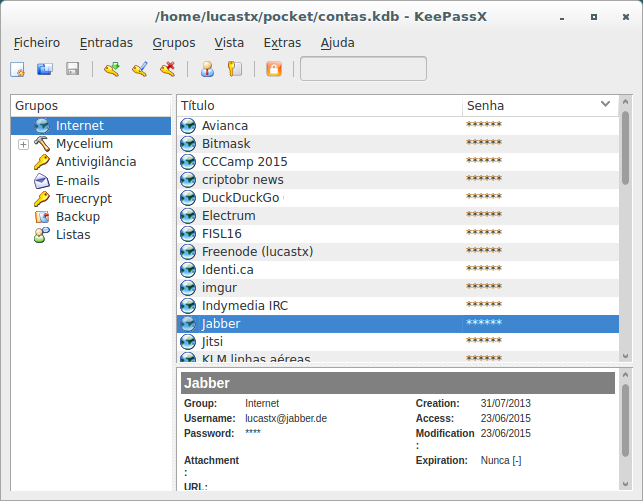Select the criptobr news entry

click(x=398, y=180)
